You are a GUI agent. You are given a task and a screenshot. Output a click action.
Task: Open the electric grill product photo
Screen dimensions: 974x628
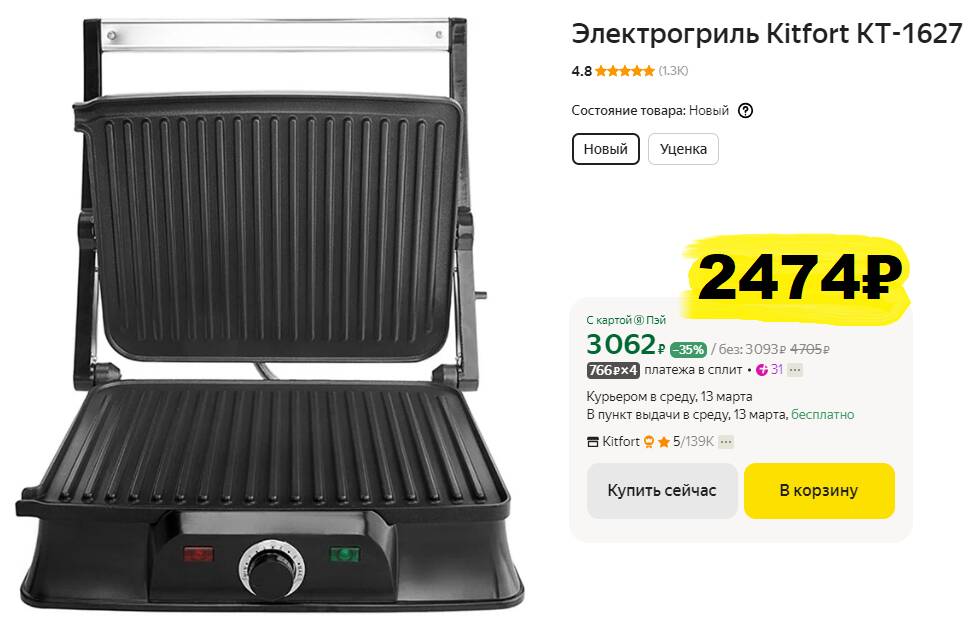click(x=270, y=314)
